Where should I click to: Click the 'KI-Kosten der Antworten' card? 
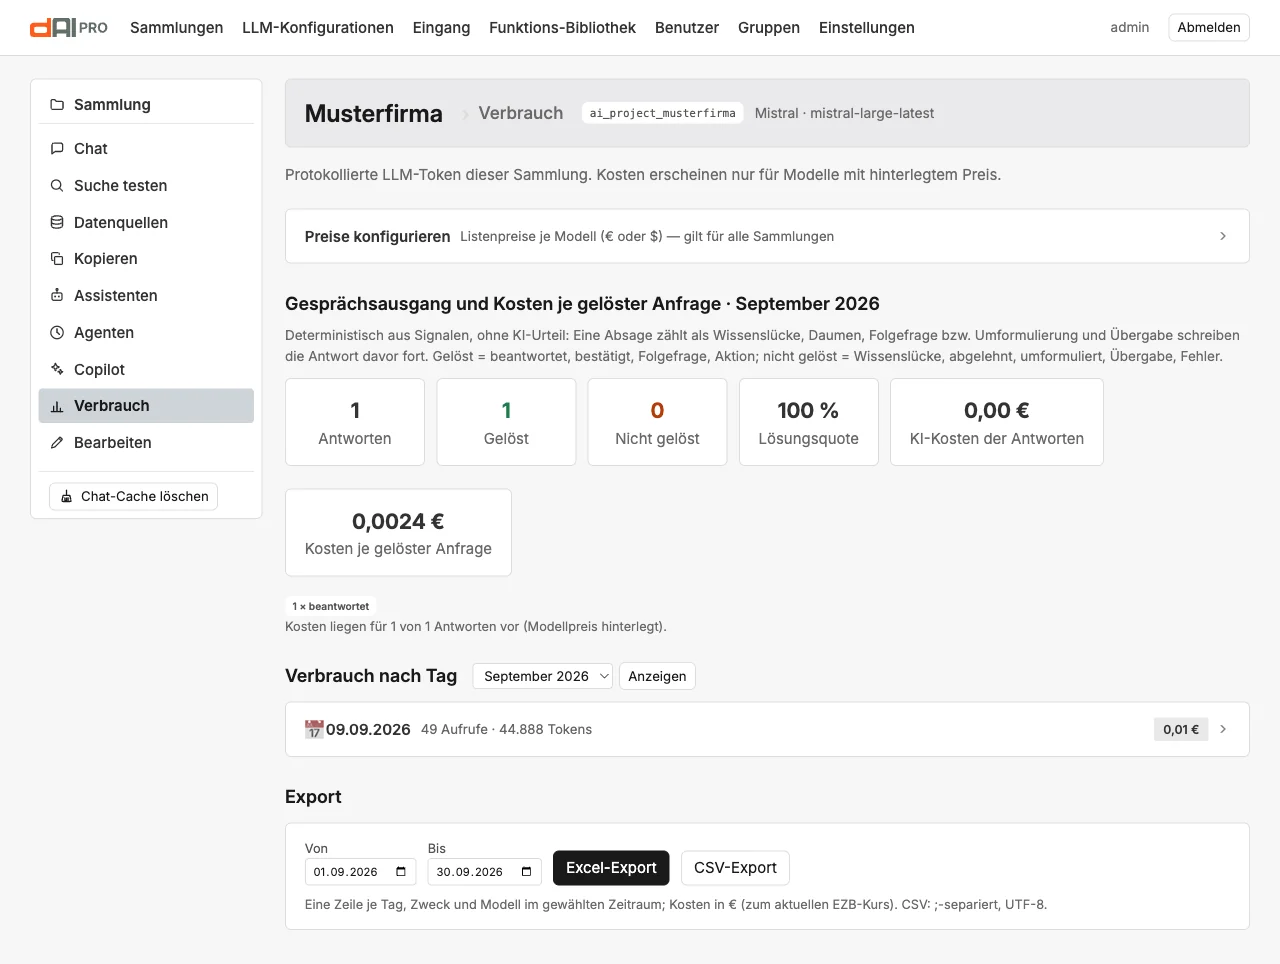[x=997, y=422]
